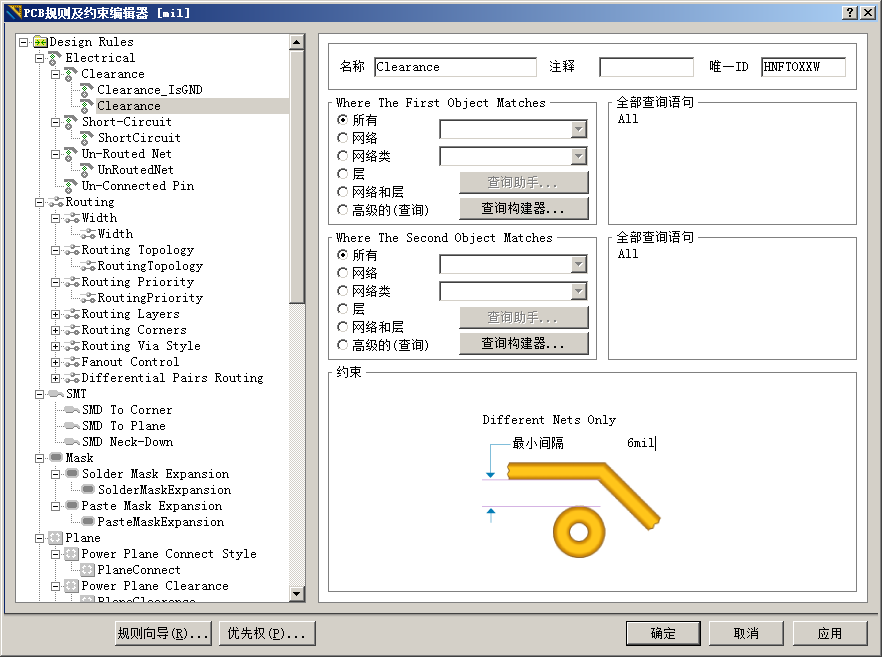Click the SMD To Corner icon
Screen dimensions: 882x657
pyautogui.click(x=71, y=410)
